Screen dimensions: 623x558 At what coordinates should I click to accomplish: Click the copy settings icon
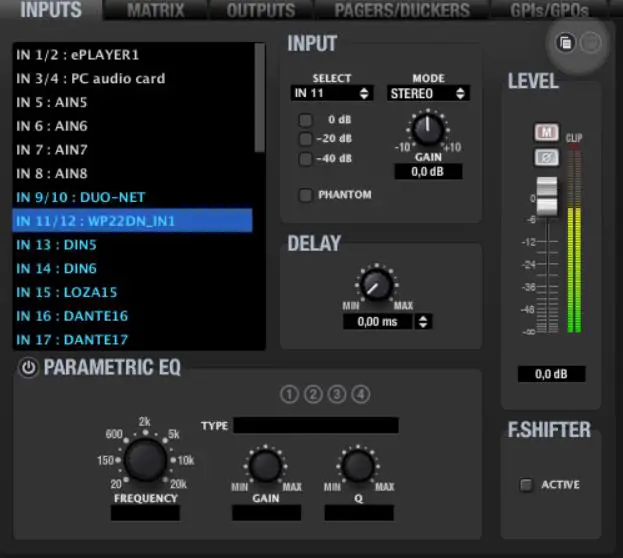(x=565, y=43)
